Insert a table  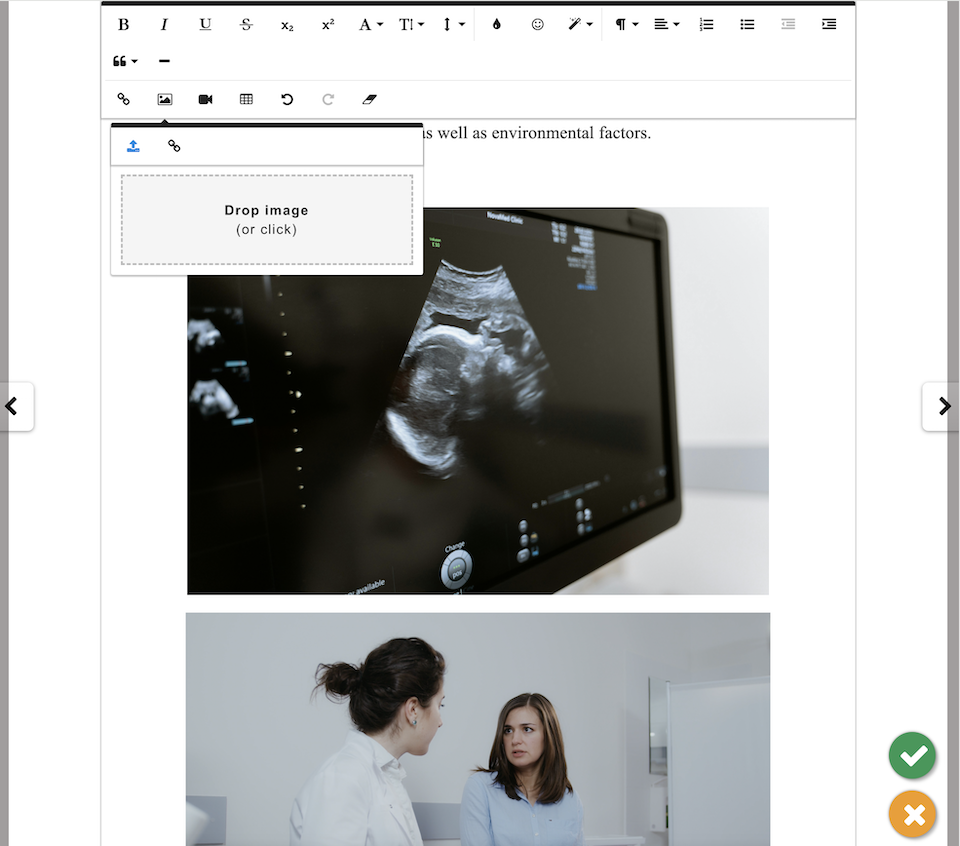[x=246, y=99]
